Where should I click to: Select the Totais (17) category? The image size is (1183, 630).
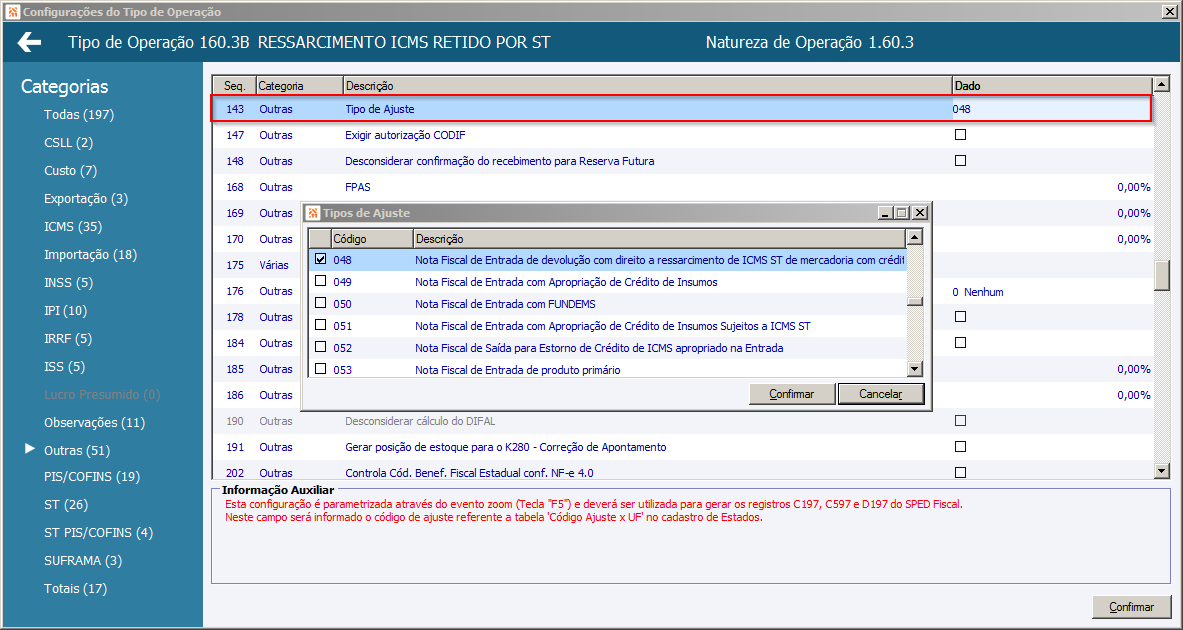coord(75,588)
